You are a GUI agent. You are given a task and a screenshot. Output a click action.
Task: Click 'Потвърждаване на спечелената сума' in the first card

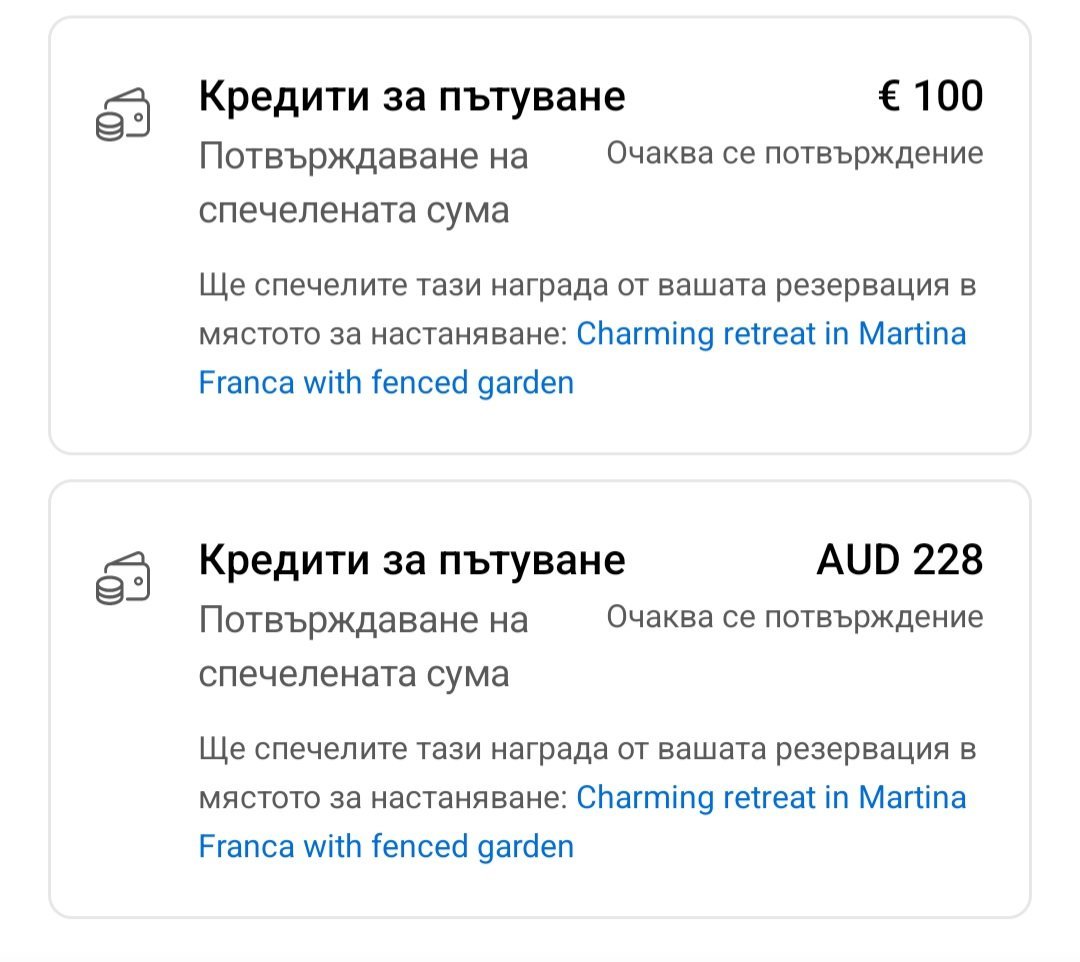(x=363, y=183)
